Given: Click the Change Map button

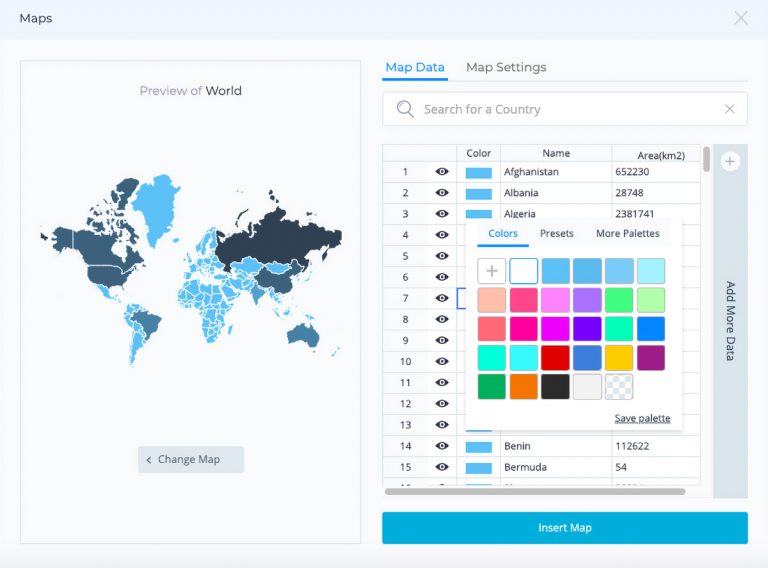Looking at the screenshot, I should [191, 459].
